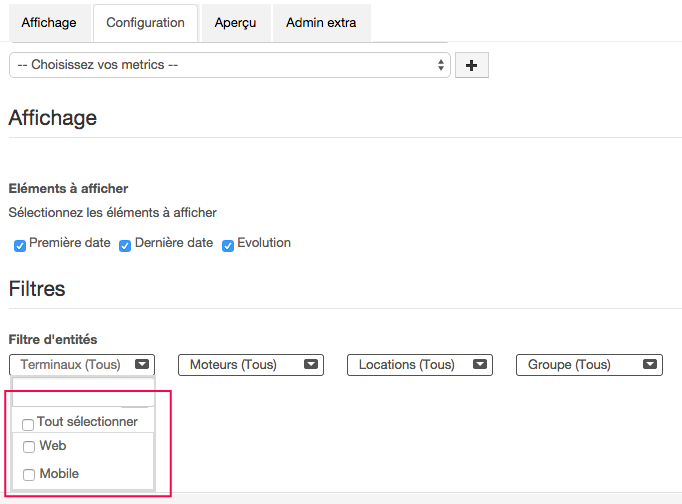Open the Aperçu tab
This screenshot has width=682, height=504.
pyautogui.click(x=235, y=23)
